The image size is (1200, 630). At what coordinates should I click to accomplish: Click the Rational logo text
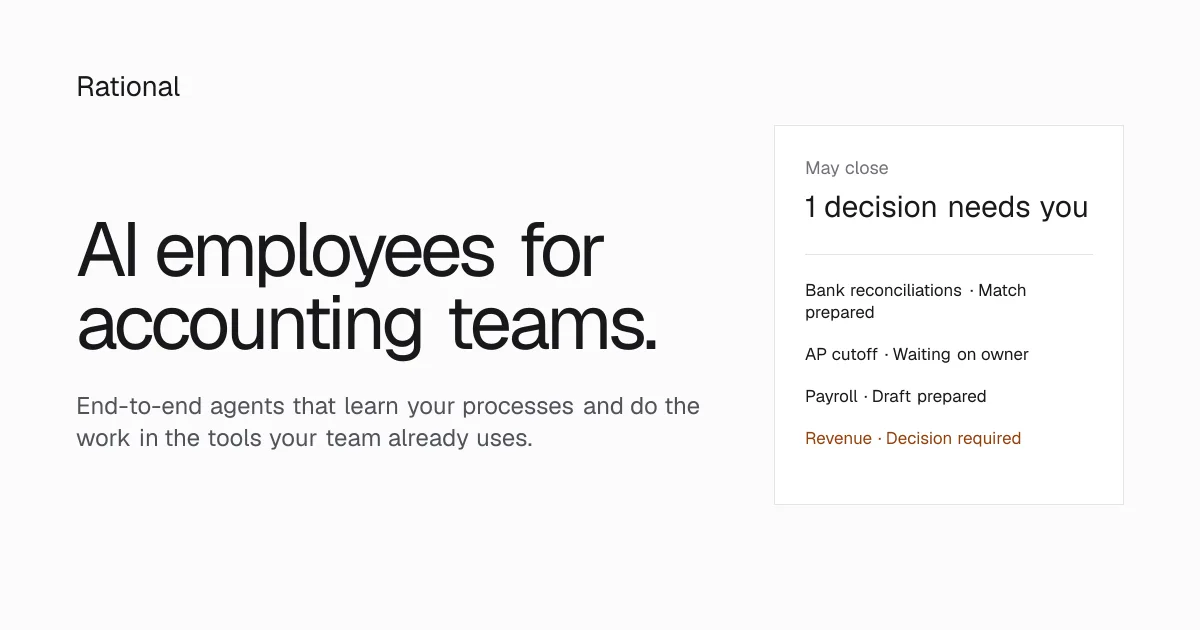pos(128,87)
